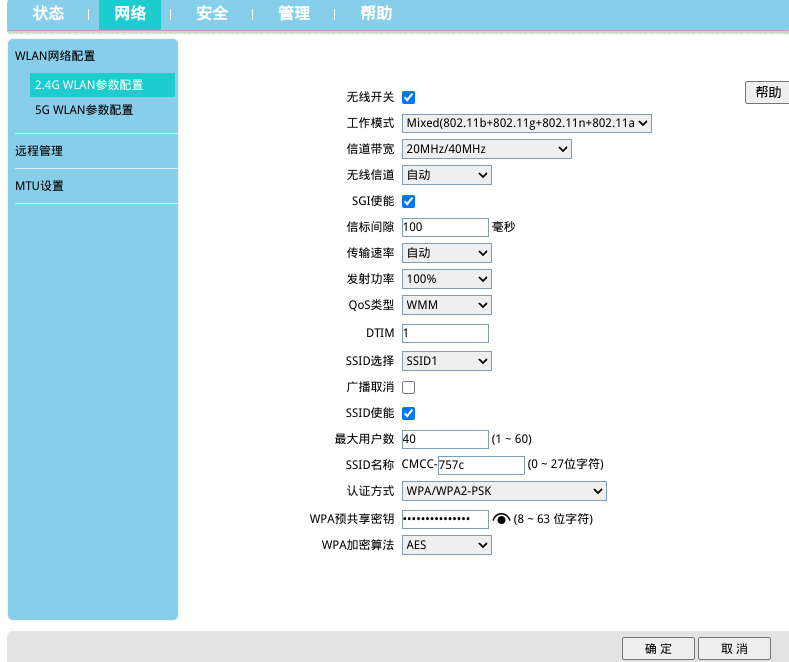
Task: Go to the 管理 tab
Action: [294, 14]
